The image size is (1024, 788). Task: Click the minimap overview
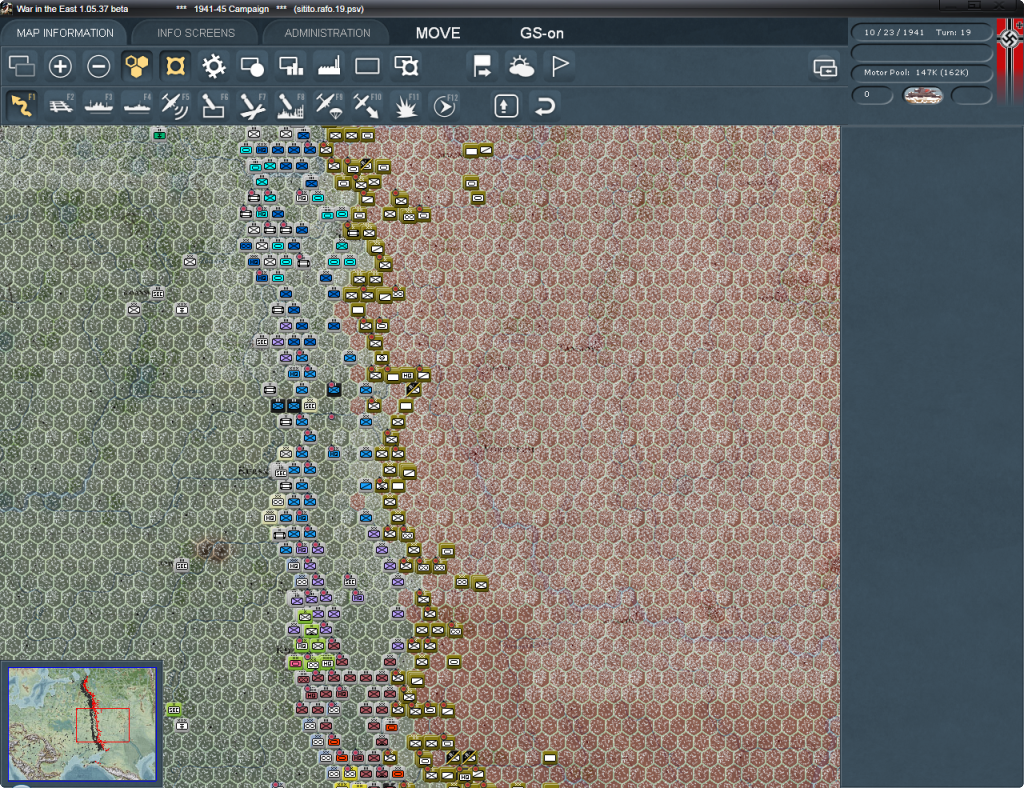82,723
